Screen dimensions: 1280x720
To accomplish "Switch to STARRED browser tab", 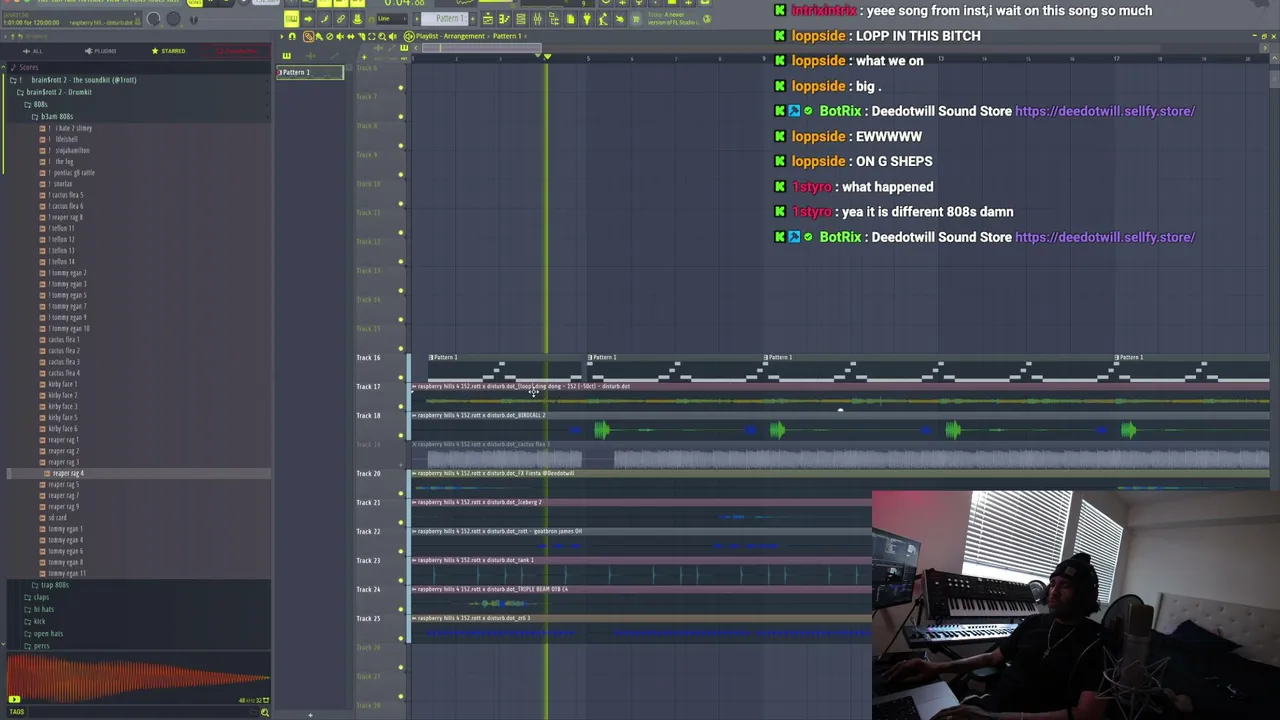I will 168,51.
